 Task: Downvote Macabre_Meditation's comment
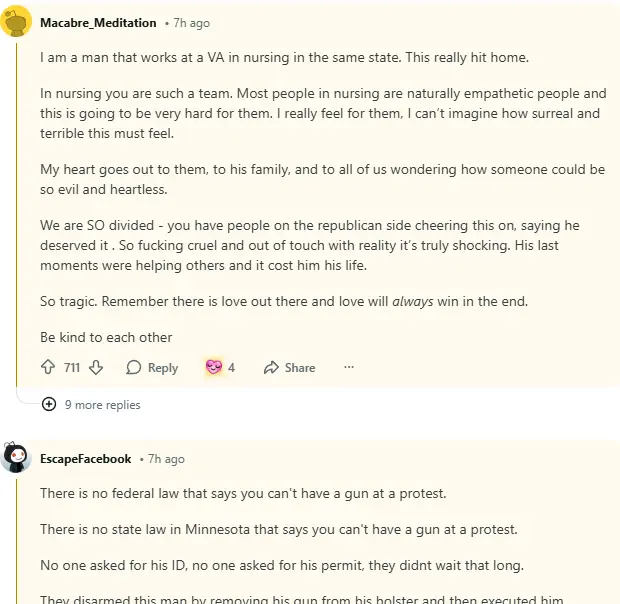click(96, 368)
